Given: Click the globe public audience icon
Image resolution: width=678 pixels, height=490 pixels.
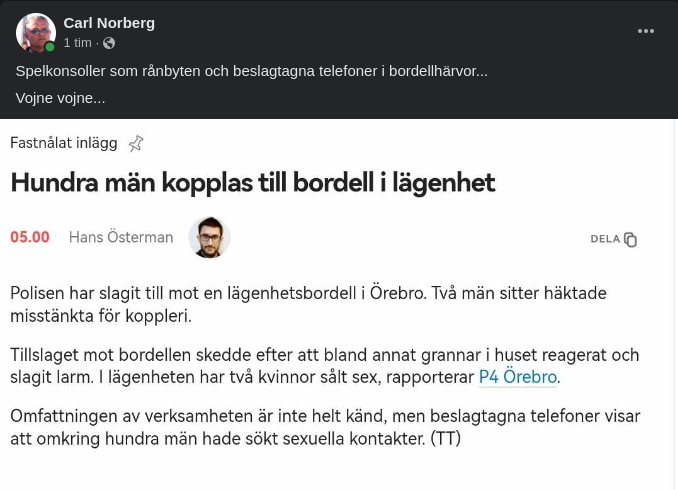Looking at the screenshot, I should (109, 43).
